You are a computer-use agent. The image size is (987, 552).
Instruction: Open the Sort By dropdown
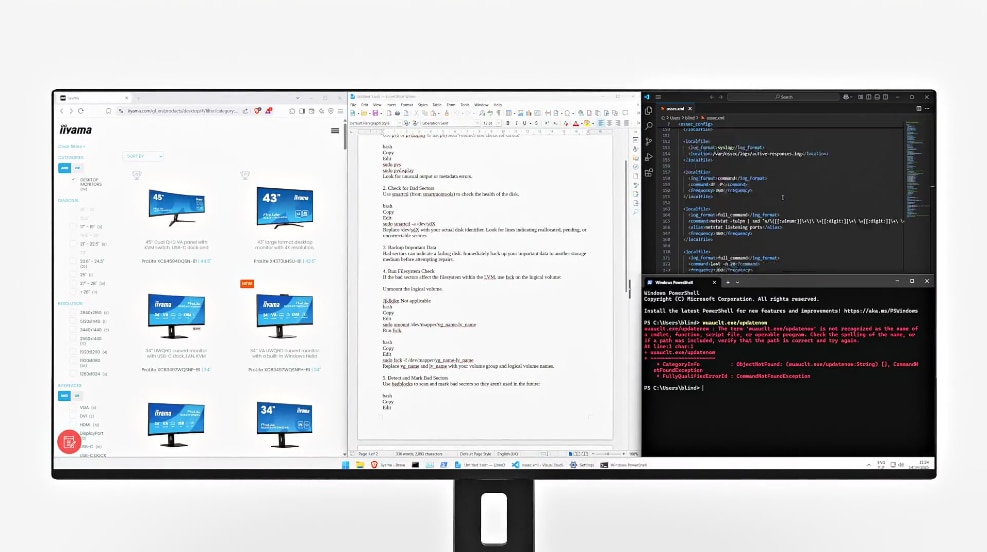[x=144, y=156]
